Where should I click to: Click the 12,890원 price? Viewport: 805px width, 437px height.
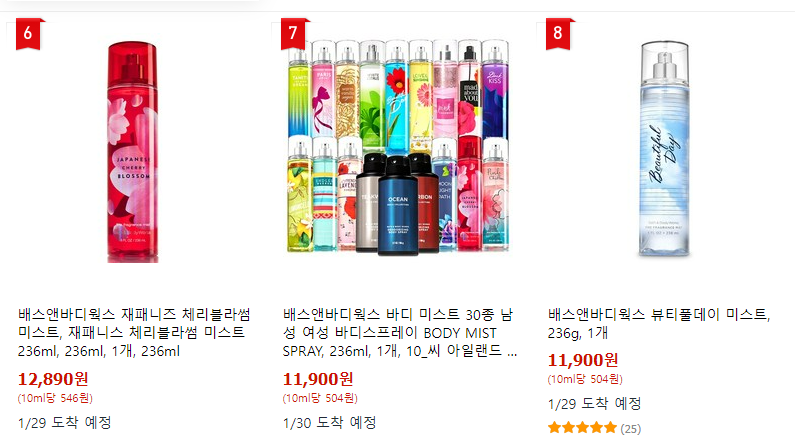(x=53, y=379)
